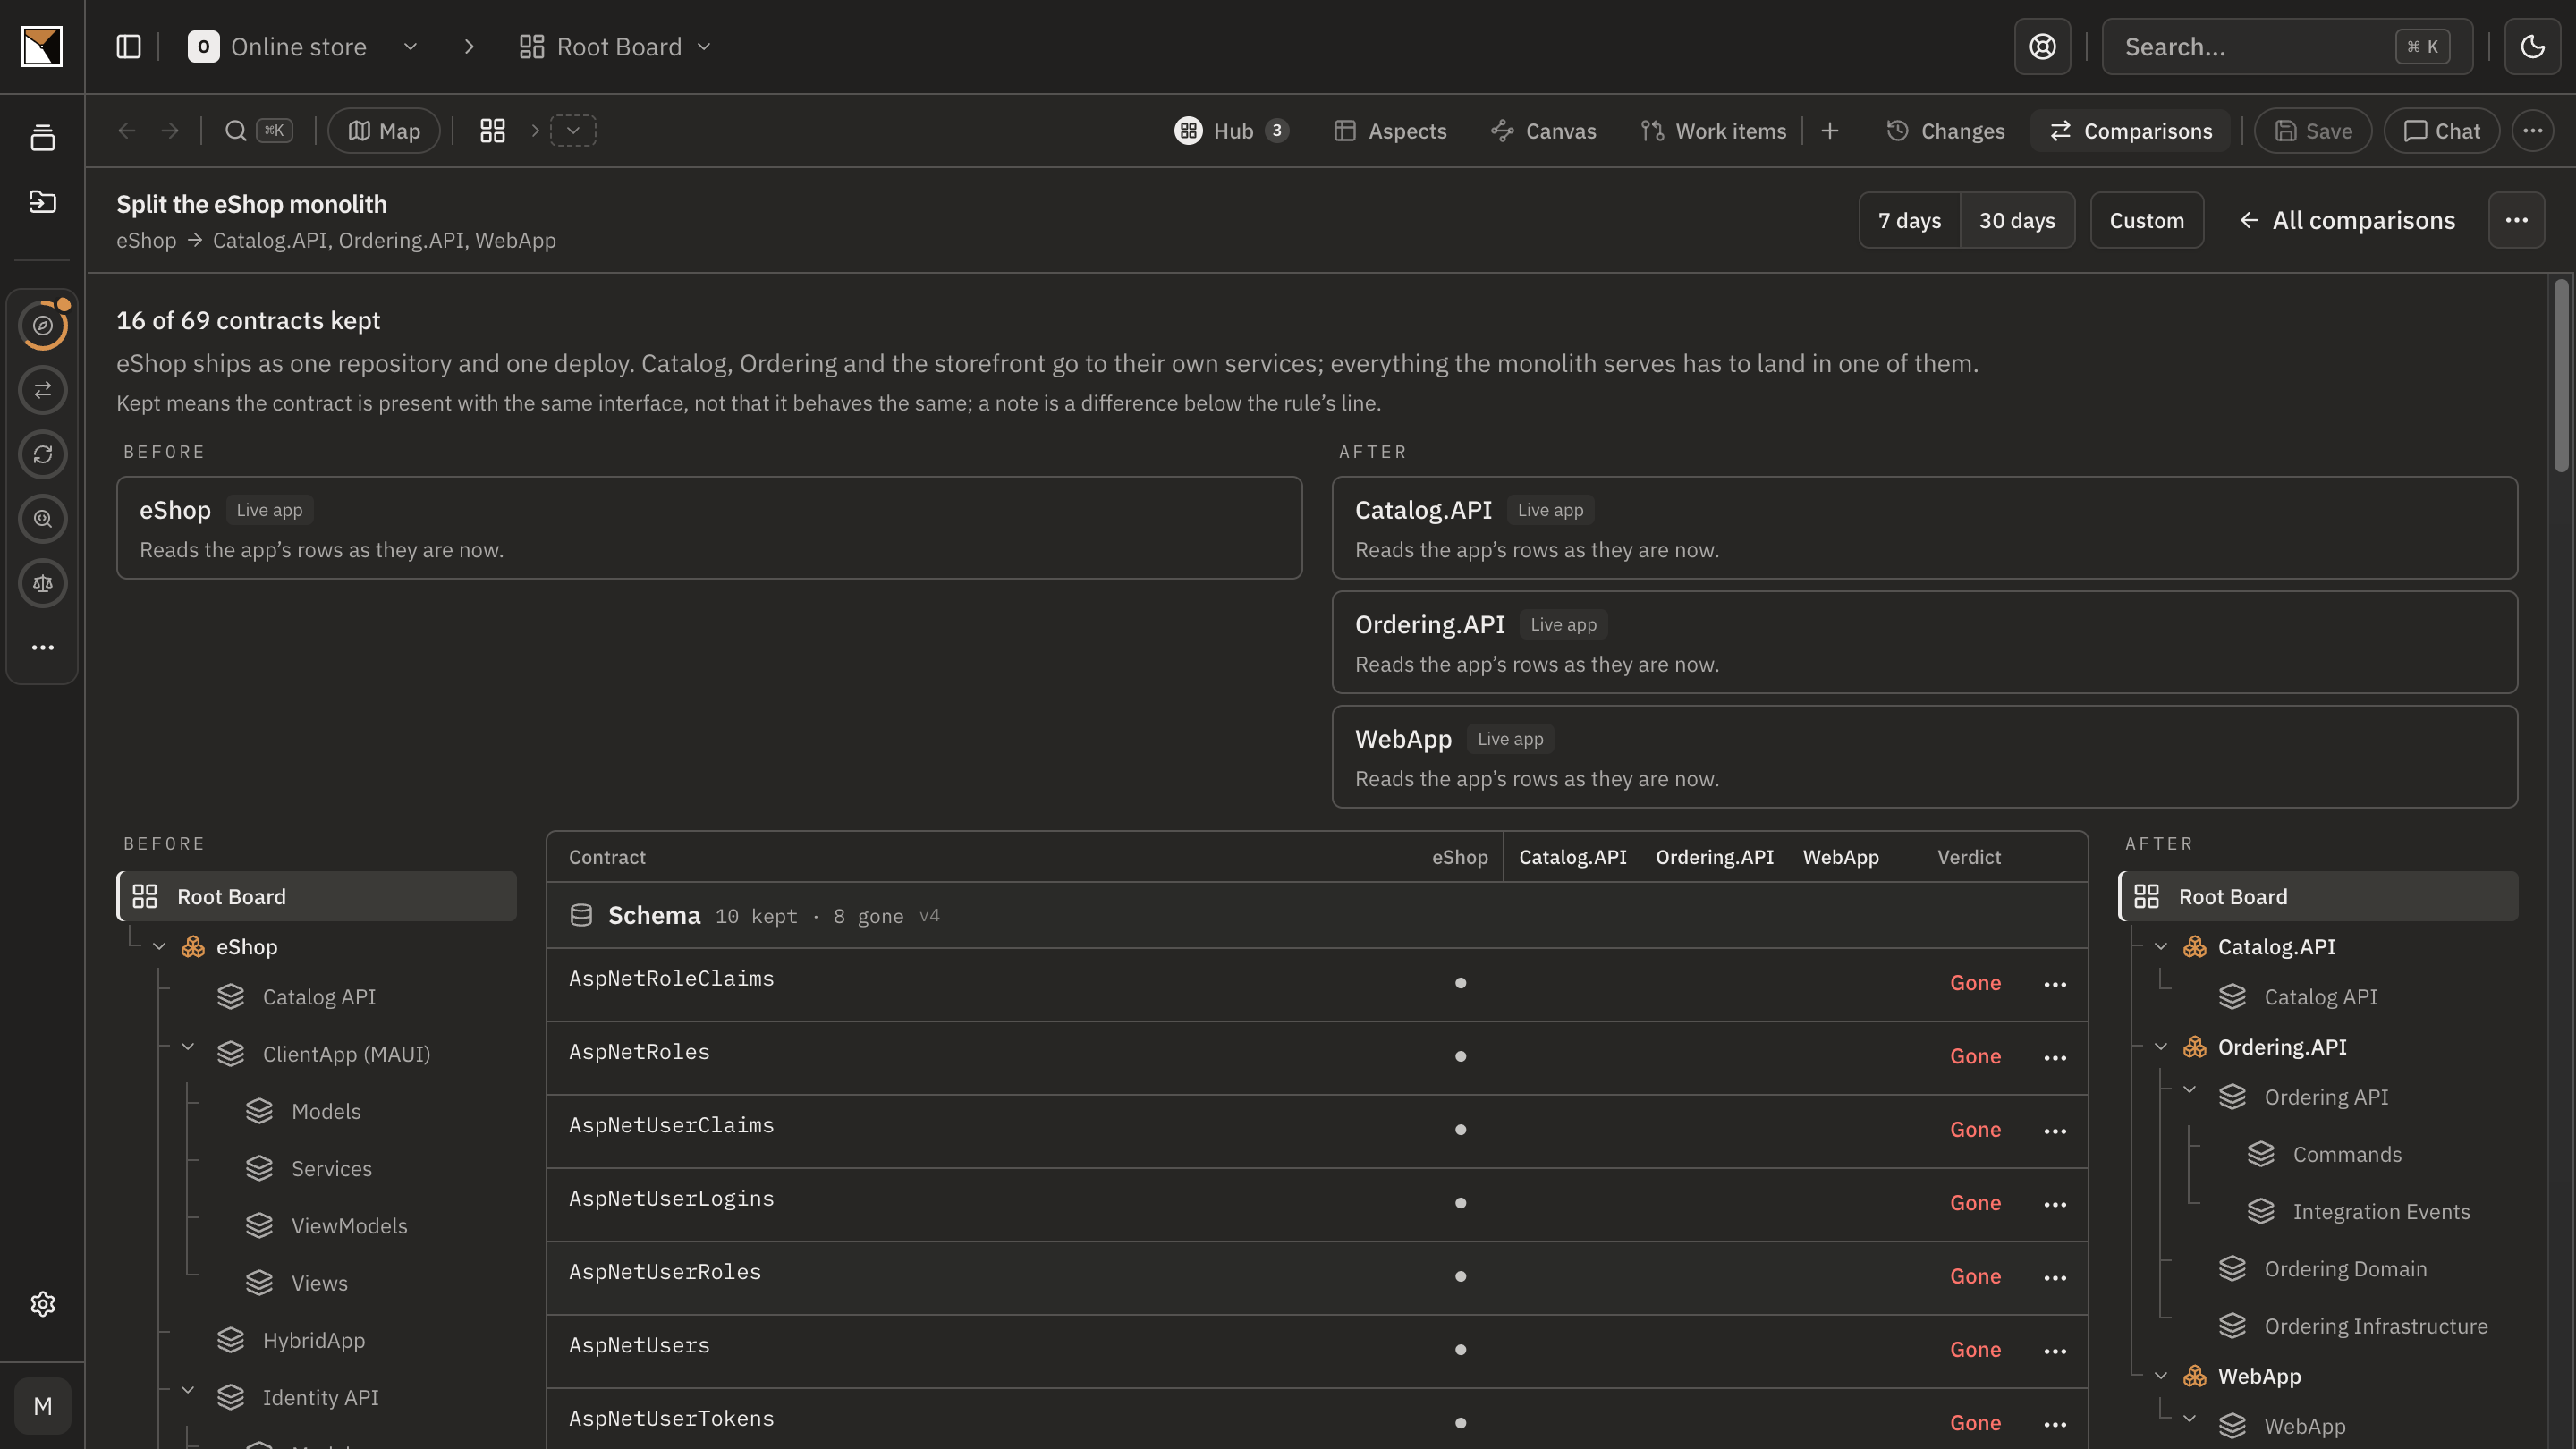This screenshot has width=2576, height=1449.
Task: Select the magnifier inspect tool in left rail
Action: [x=42, y=519]
